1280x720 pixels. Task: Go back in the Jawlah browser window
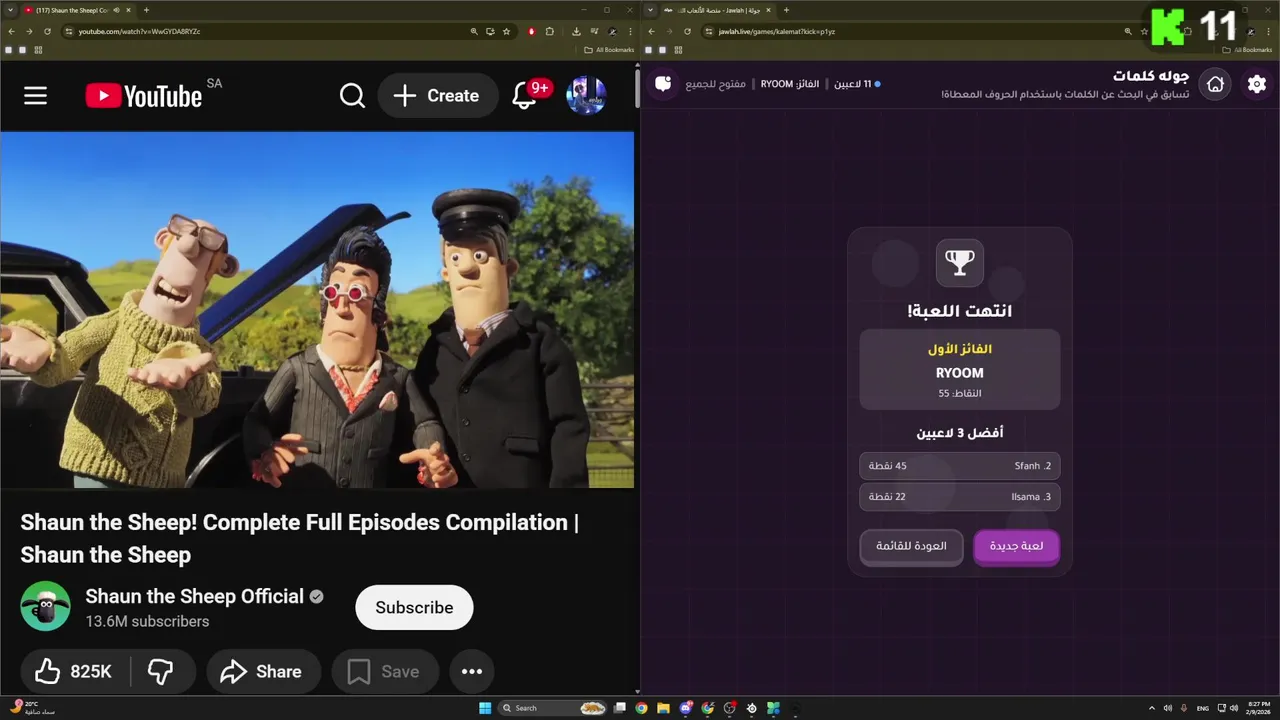point(651,31)
